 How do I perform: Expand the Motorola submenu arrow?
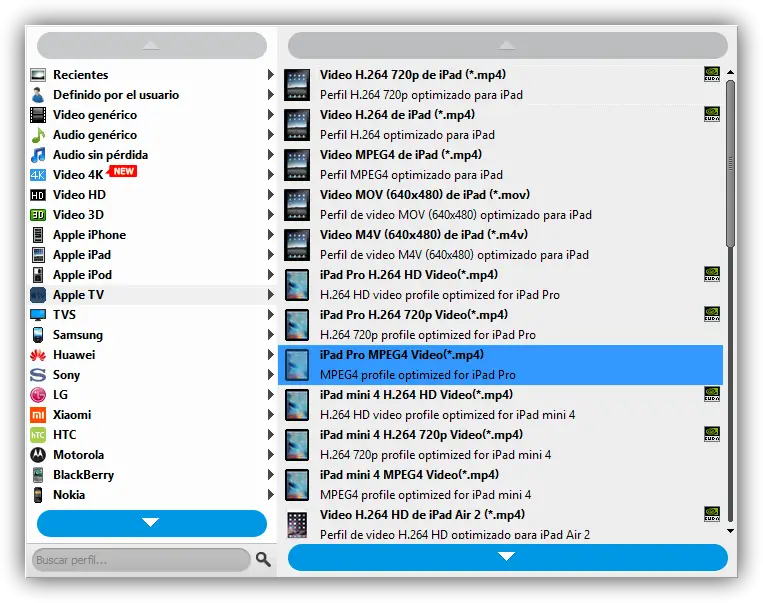pyautogui.click(x=271, y=455)
